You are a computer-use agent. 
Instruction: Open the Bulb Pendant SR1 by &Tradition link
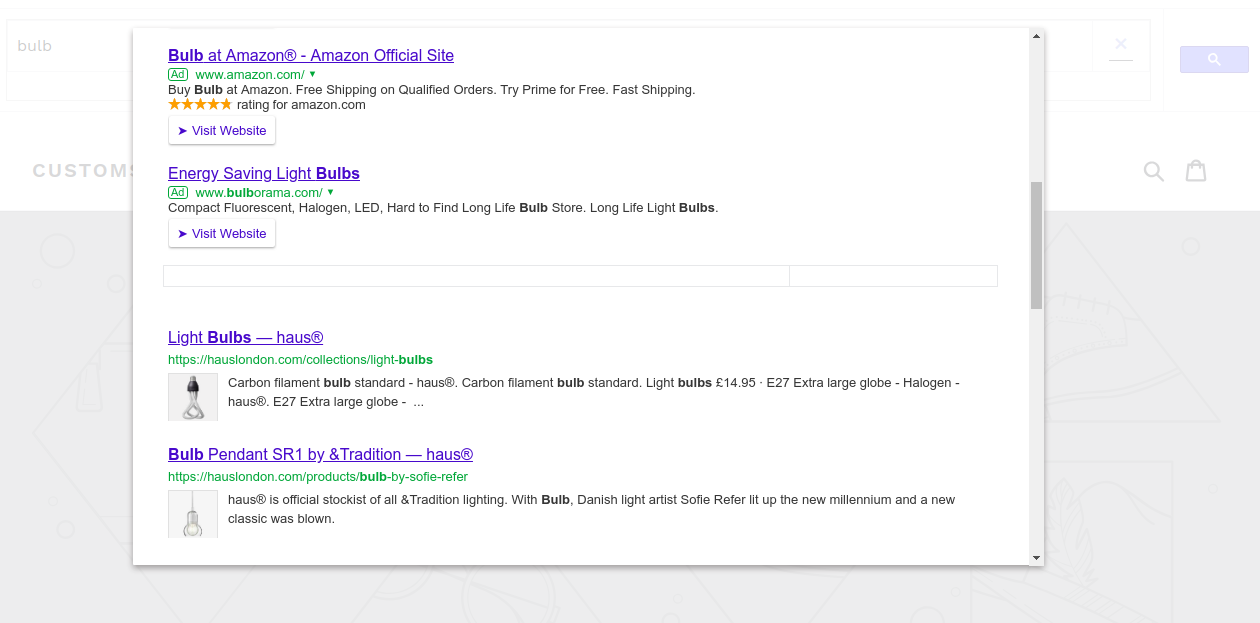pos(320,454)
